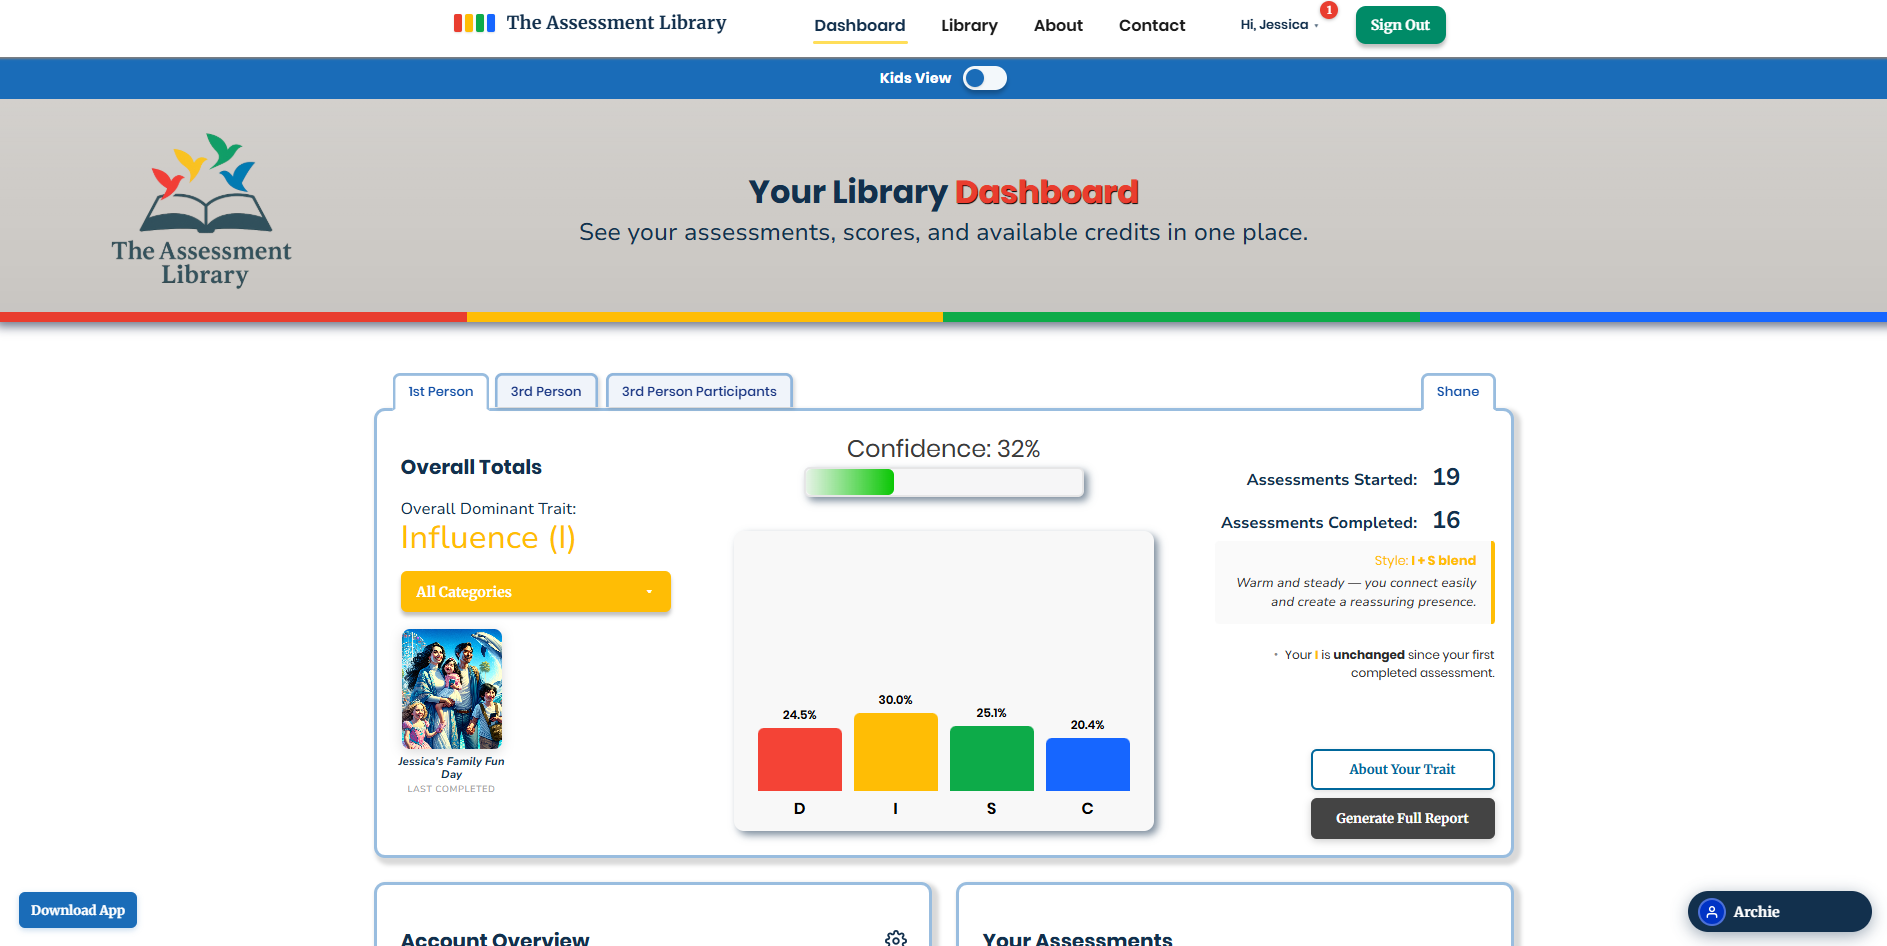Click the Your Assessments heading
1887x946 pixels.
[x=1077, y=938]
